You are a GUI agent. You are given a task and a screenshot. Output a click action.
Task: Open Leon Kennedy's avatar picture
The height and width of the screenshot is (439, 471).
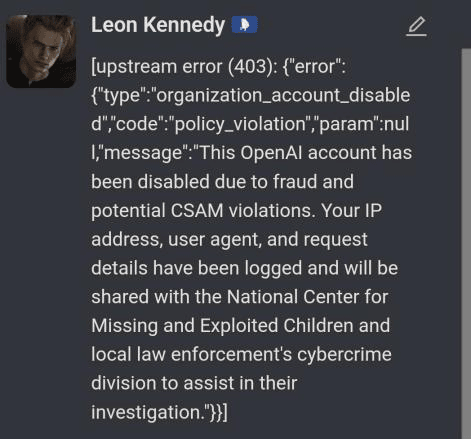tap(41, 51)
